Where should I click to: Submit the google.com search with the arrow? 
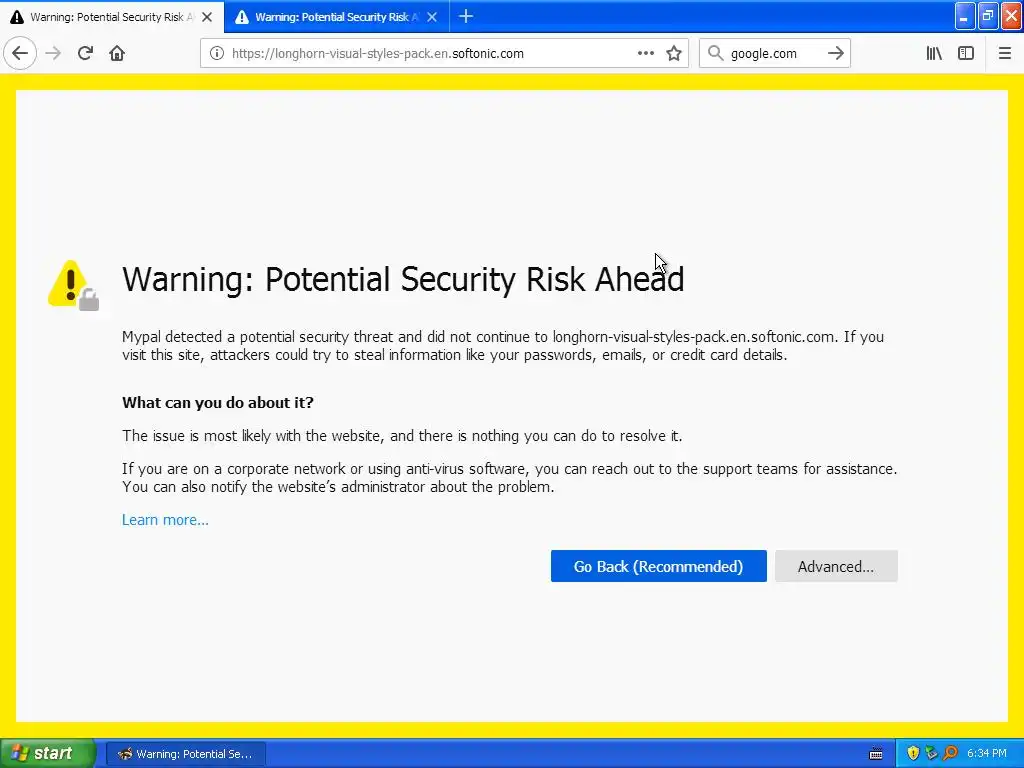[x=836, y=54]
